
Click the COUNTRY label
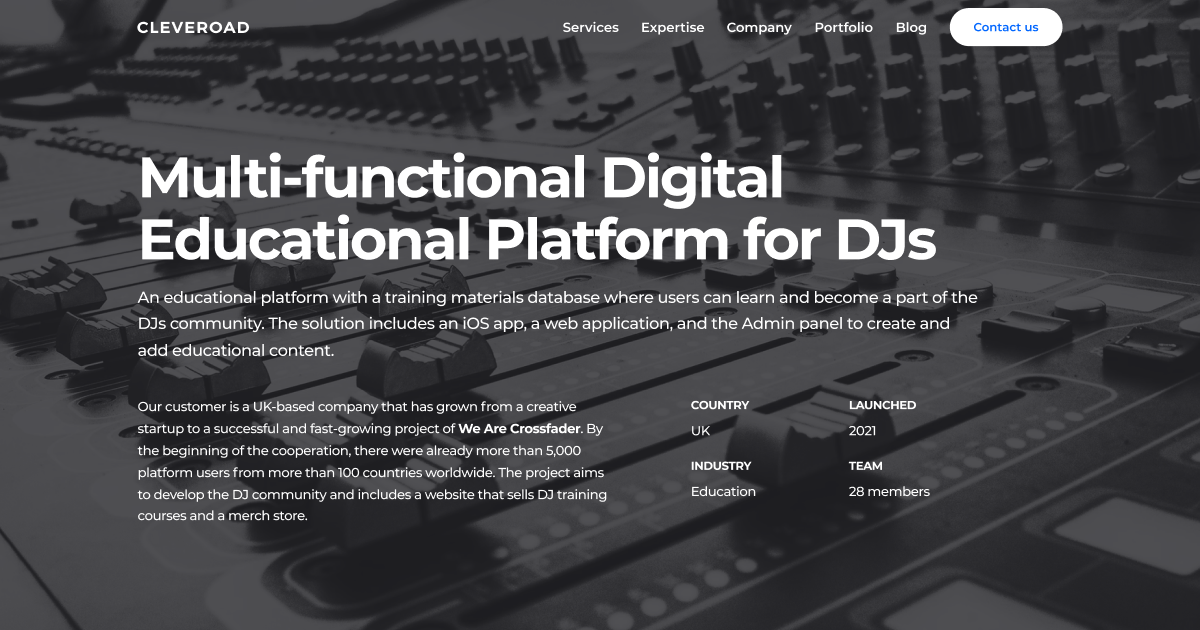719,405
